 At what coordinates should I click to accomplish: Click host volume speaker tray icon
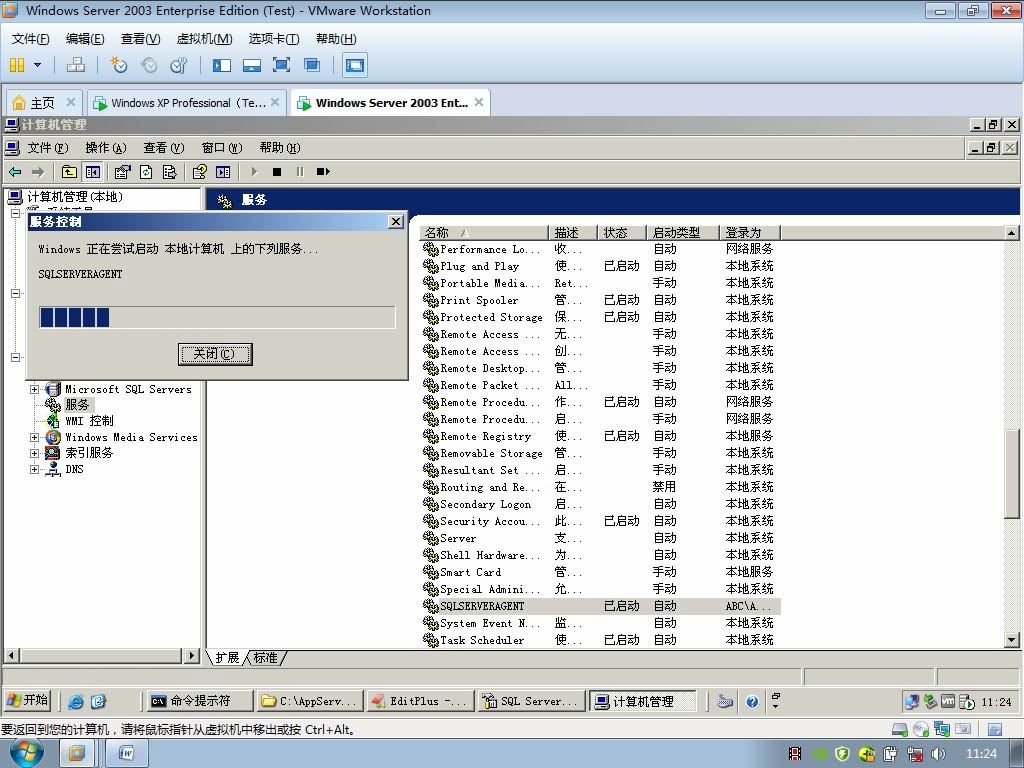938,754
